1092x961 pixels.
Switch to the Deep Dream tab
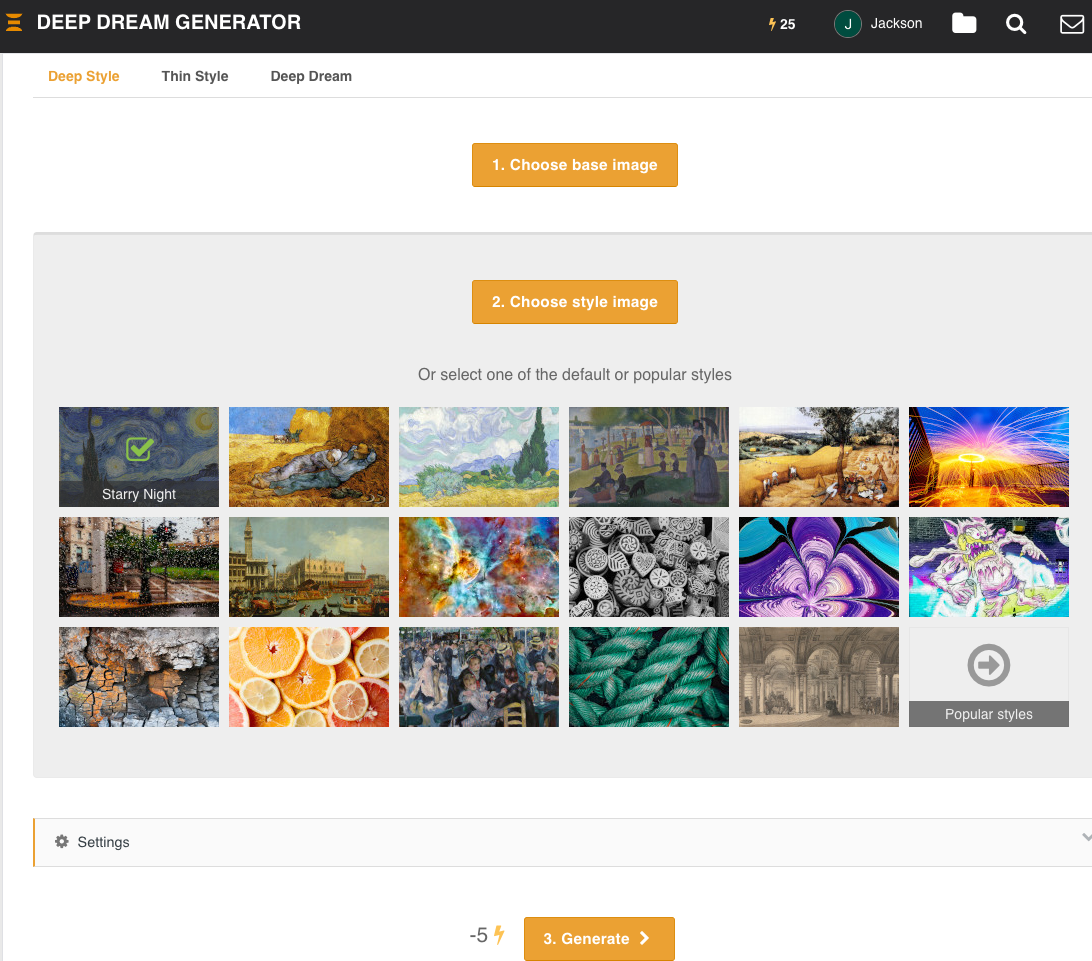[x=311, y=76]
